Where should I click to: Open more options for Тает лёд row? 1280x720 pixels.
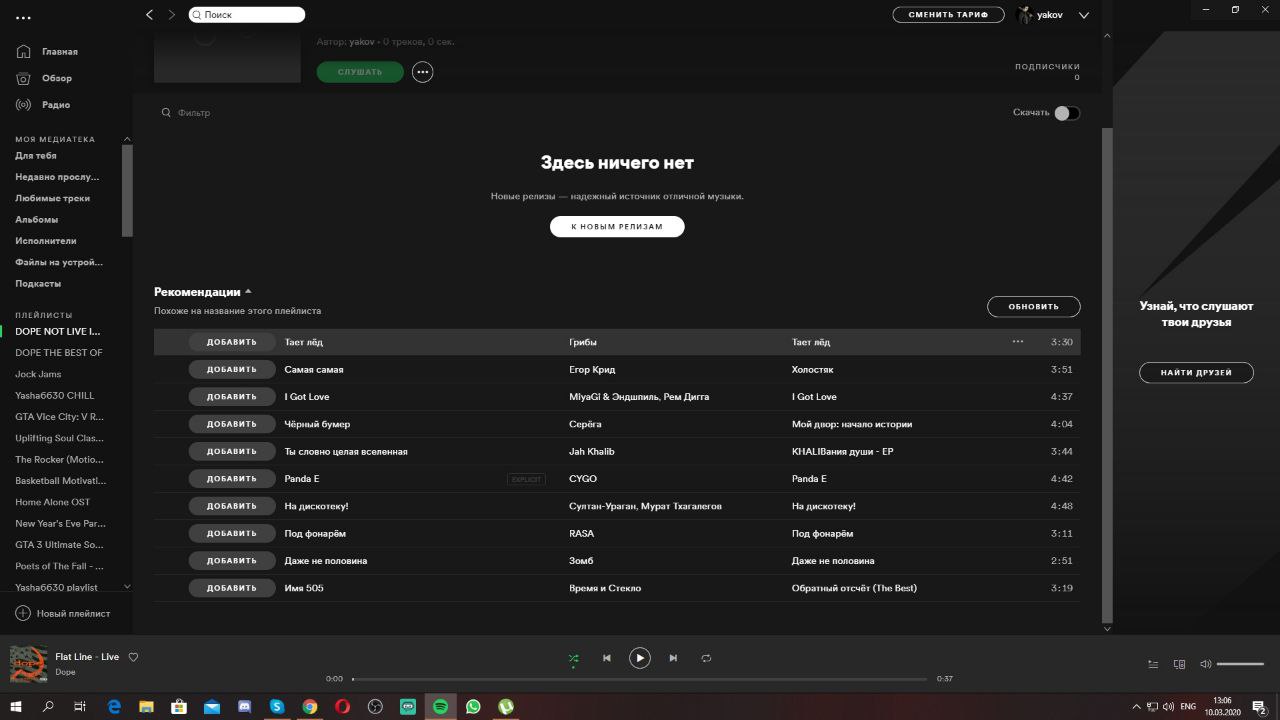click(1018, 342)
